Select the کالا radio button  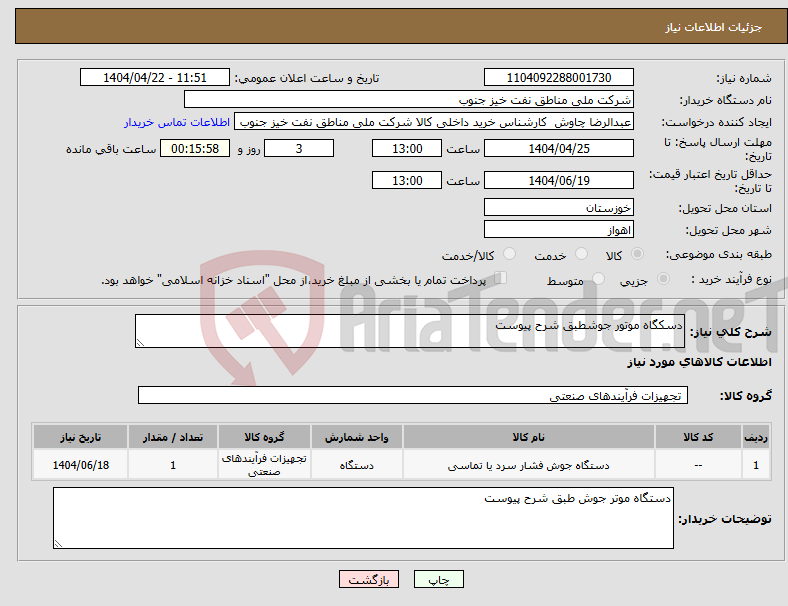pos(637,254)
